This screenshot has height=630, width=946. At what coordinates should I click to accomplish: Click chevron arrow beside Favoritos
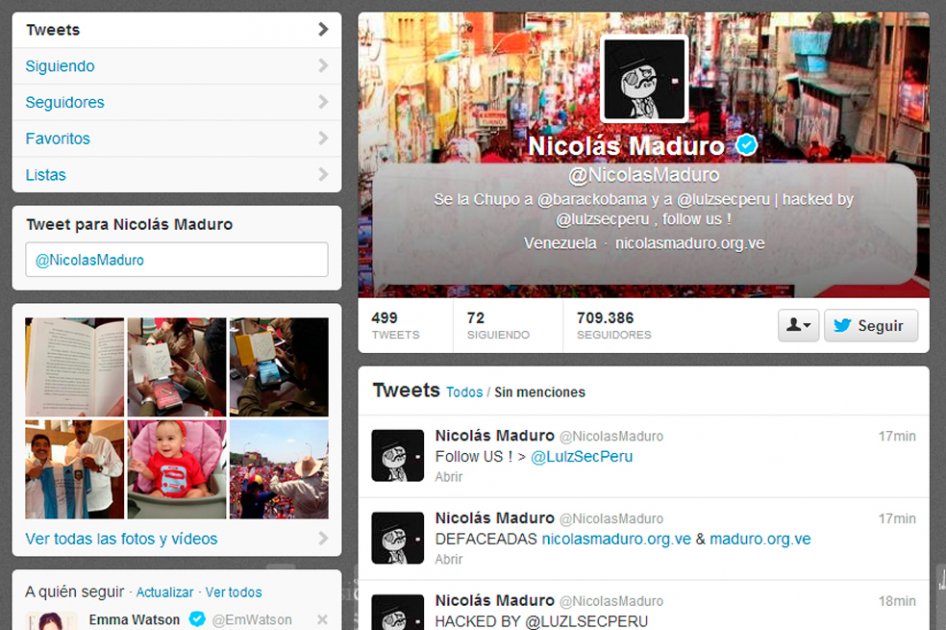(x=323, y=138)
